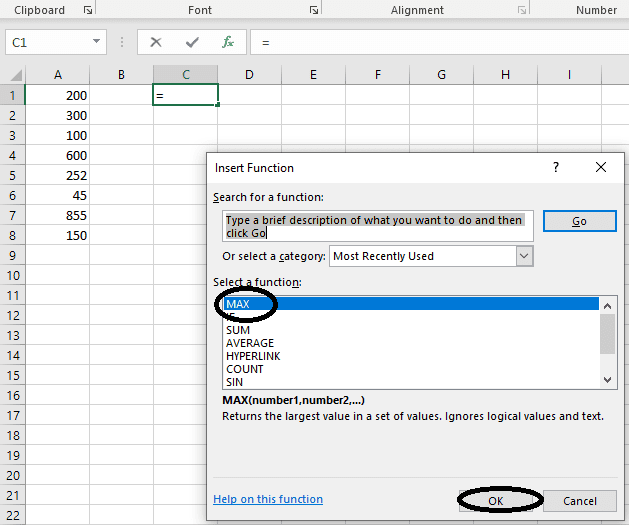Click the formula bar Cancel X icon
The image size is (629, 525).
[156, 42]
